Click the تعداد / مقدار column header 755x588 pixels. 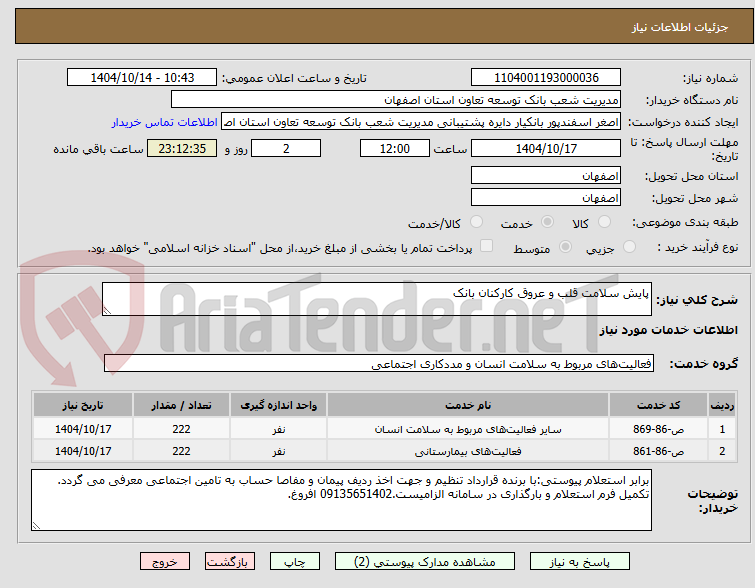[x=182, y=405]
